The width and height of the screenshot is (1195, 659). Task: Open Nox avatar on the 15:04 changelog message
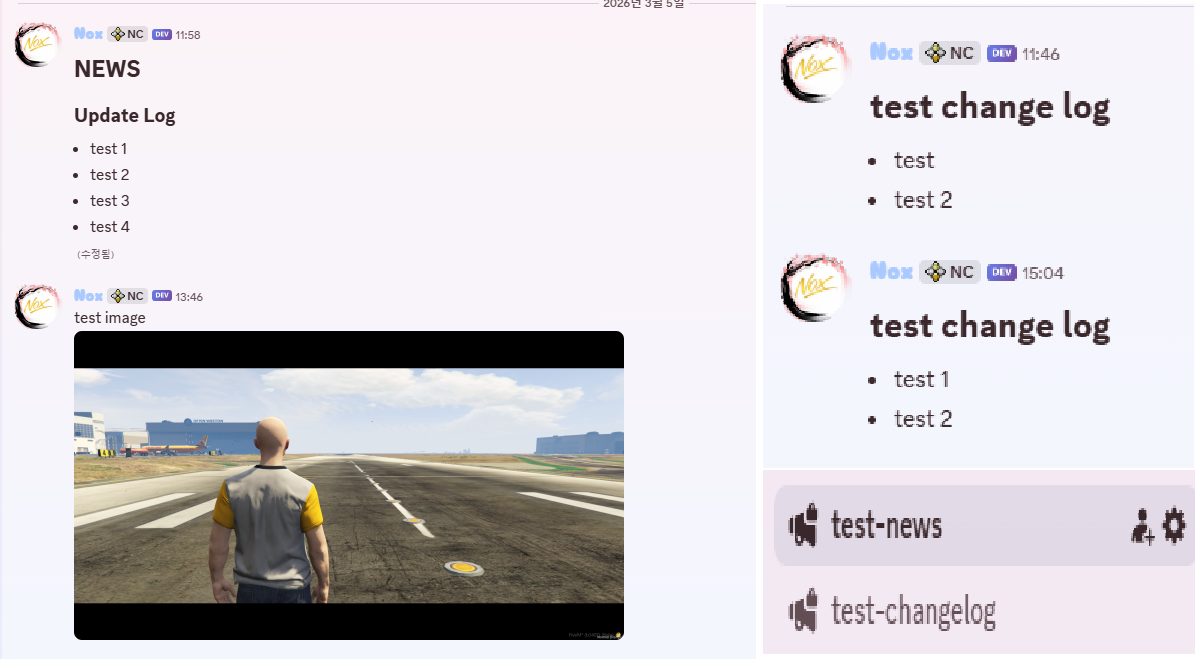tap(815, 287)
